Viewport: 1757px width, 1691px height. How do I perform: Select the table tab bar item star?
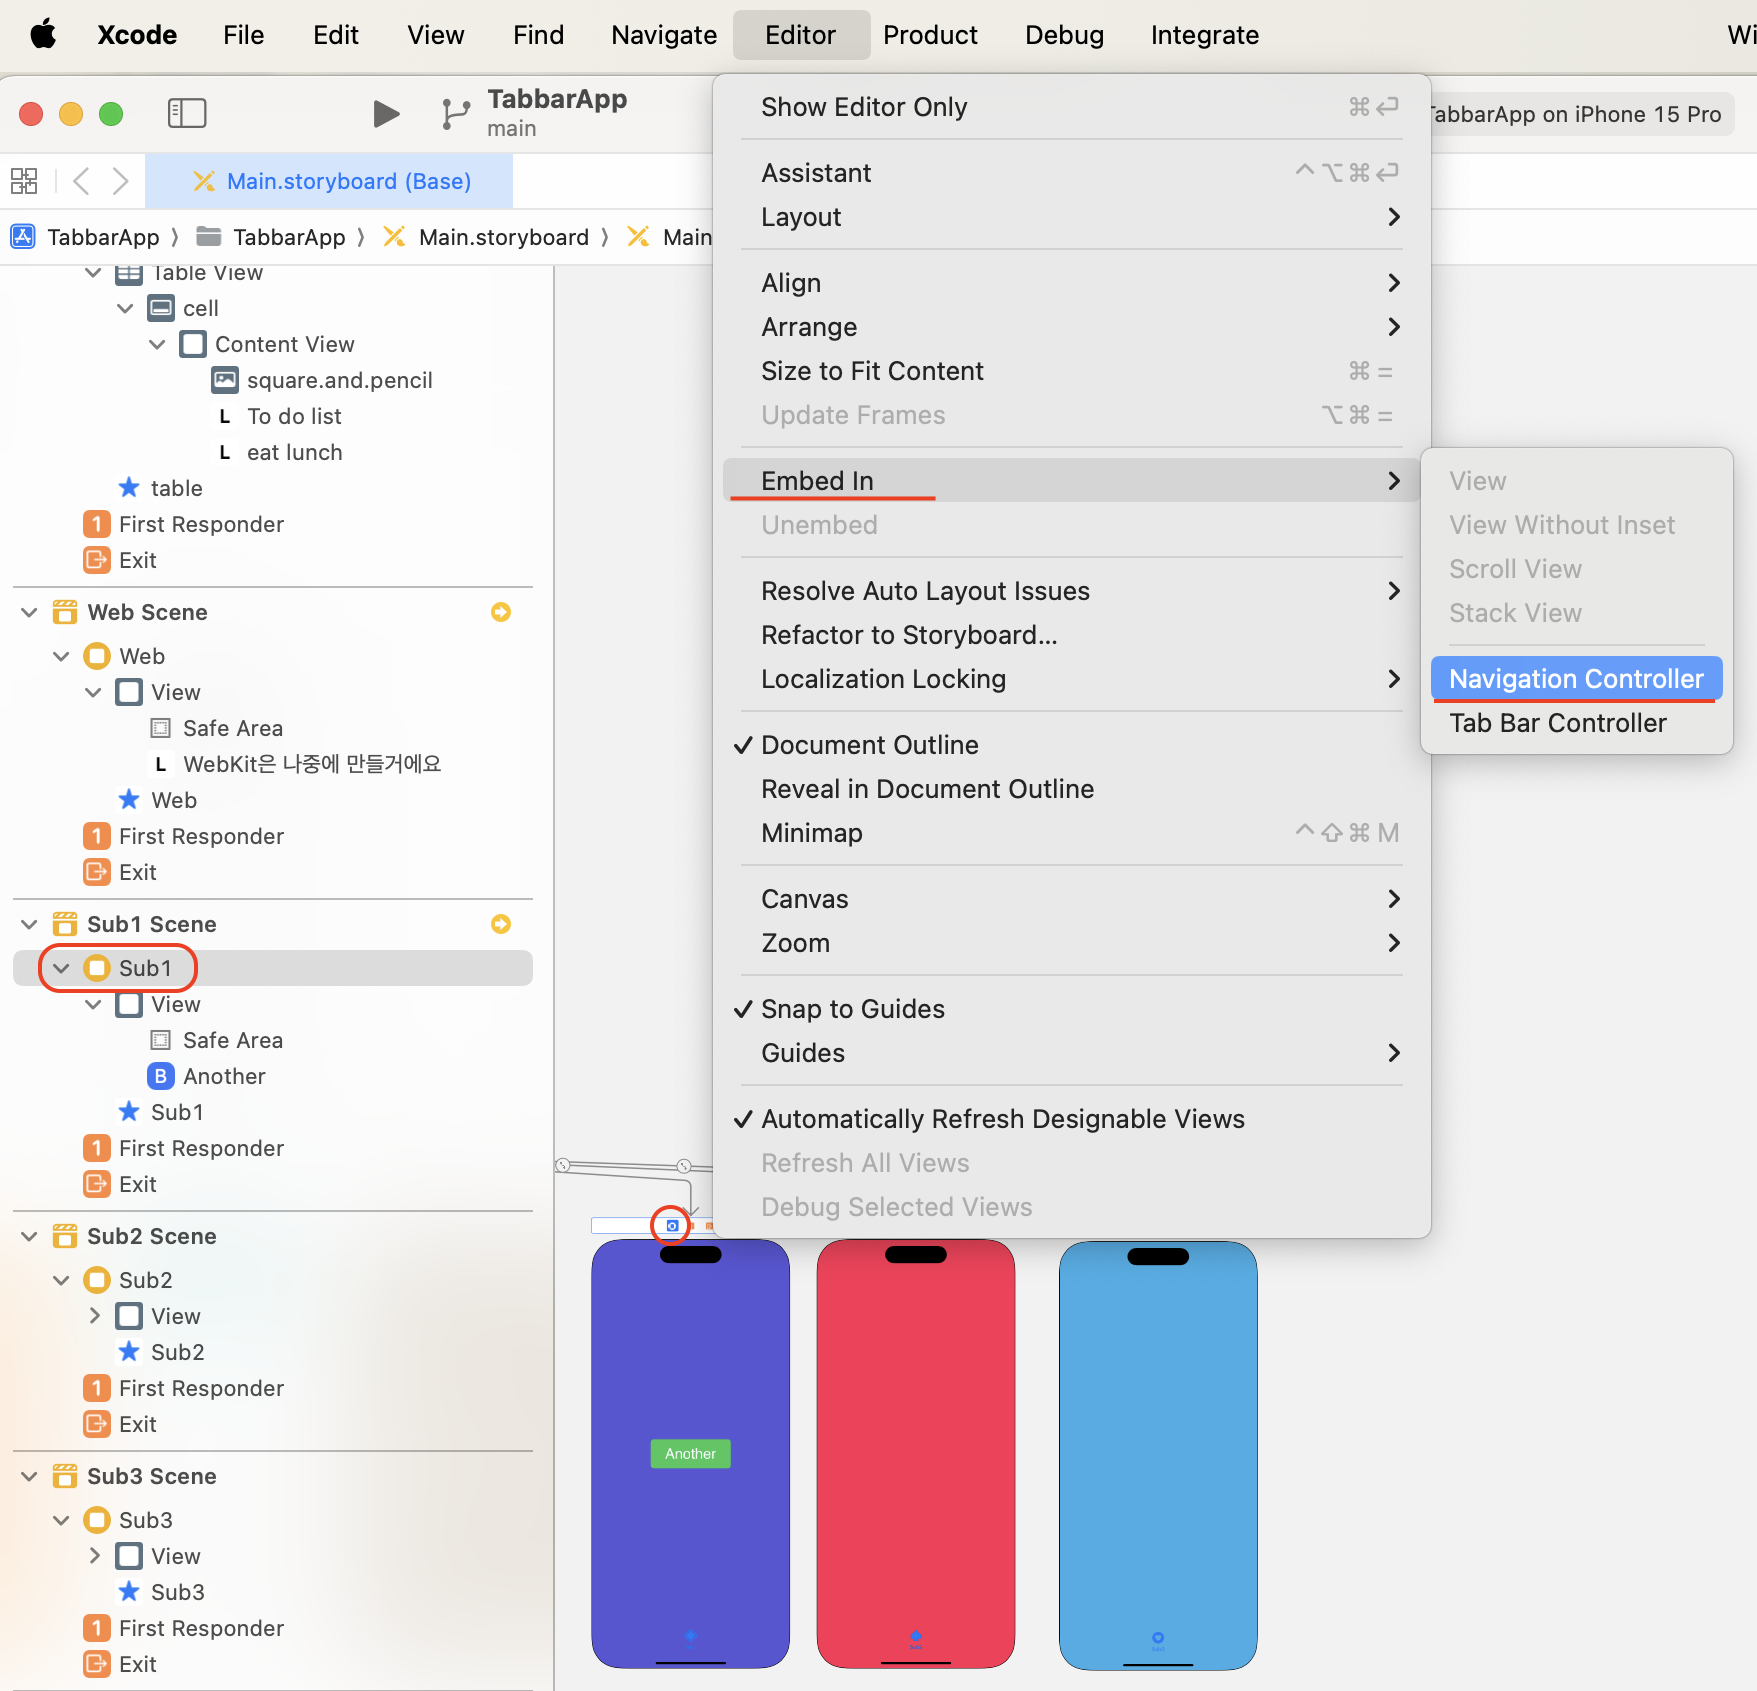pyautogui.click(x=129, y=488)
